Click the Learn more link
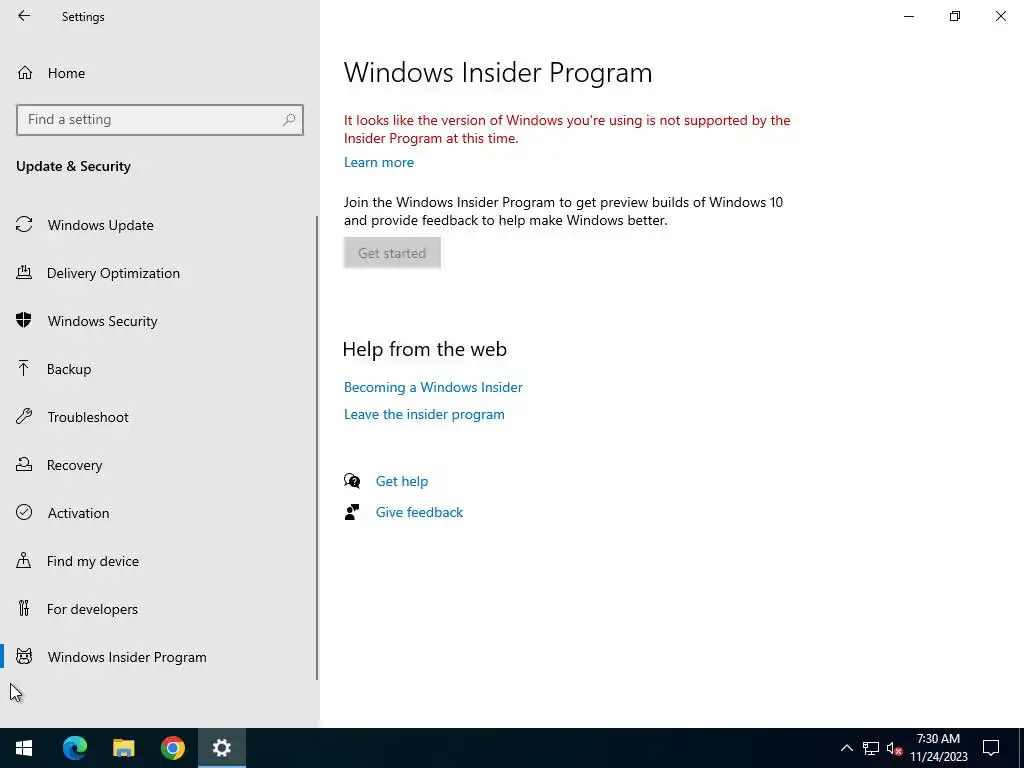The image size is (1024, 768). [379, 162]
